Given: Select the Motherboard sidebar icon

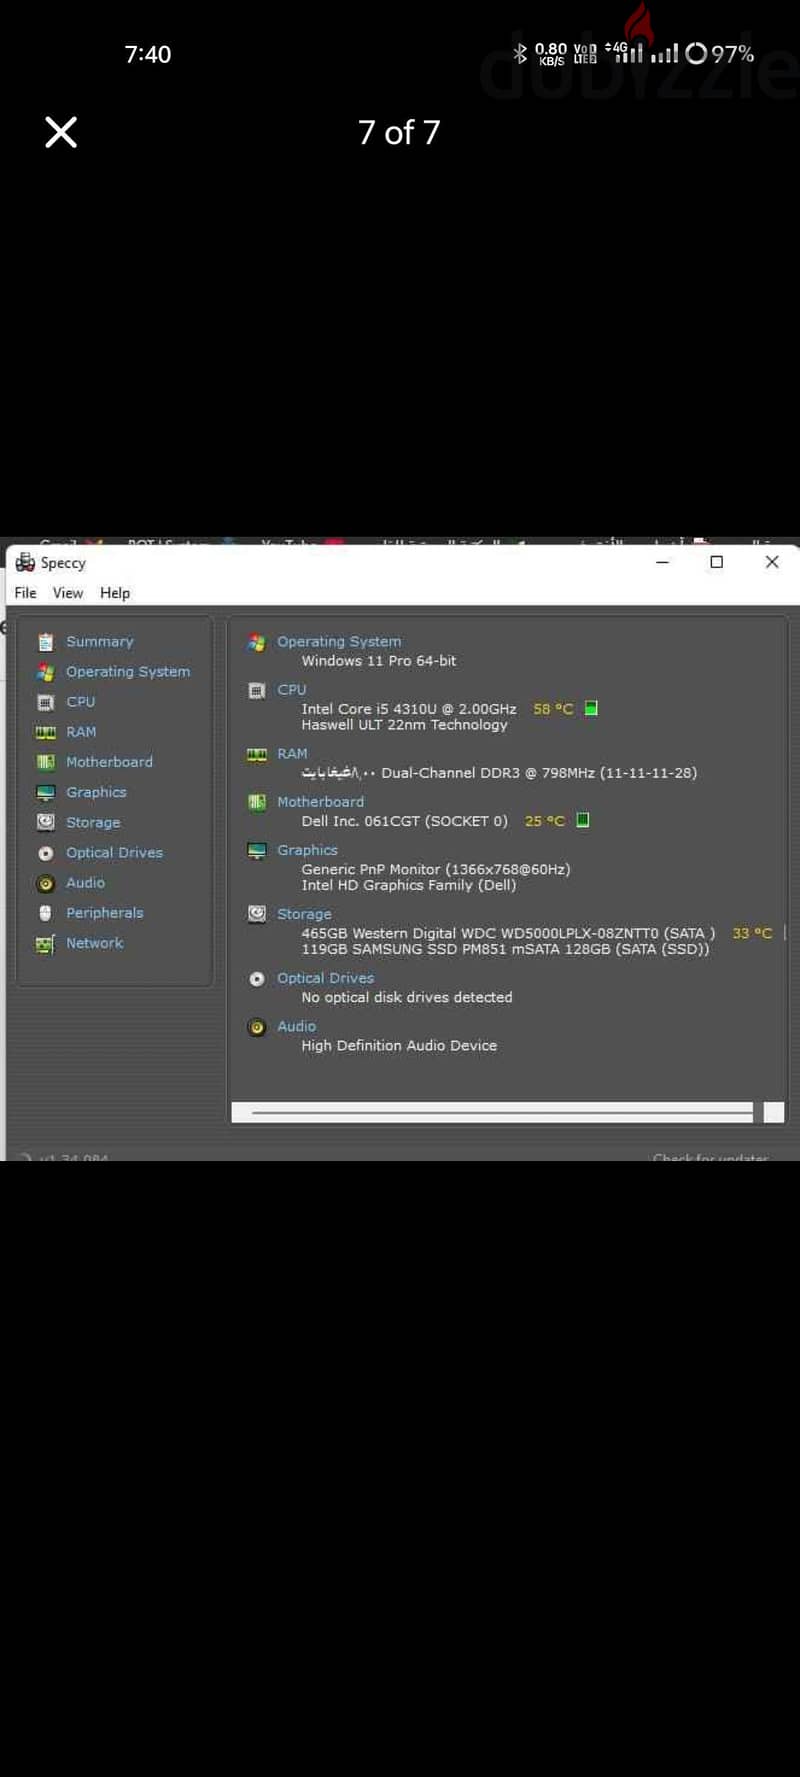Looking at the screenshot, I should pos(45,762).
